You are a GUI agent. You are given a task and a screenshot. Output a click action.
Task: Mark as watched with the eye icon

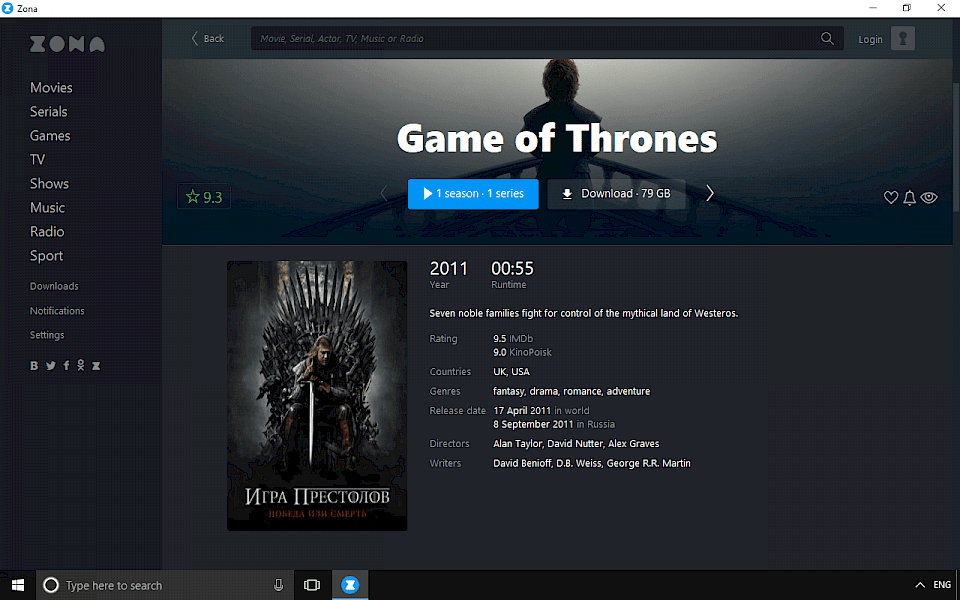(929, 197)
